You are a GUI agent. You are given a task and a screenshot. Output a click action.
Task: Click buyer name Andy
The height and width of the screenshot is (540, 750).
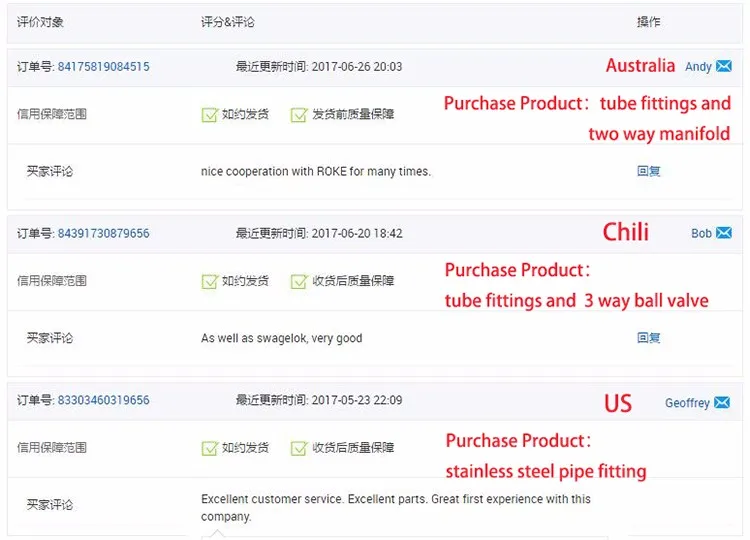click(698, 67)
